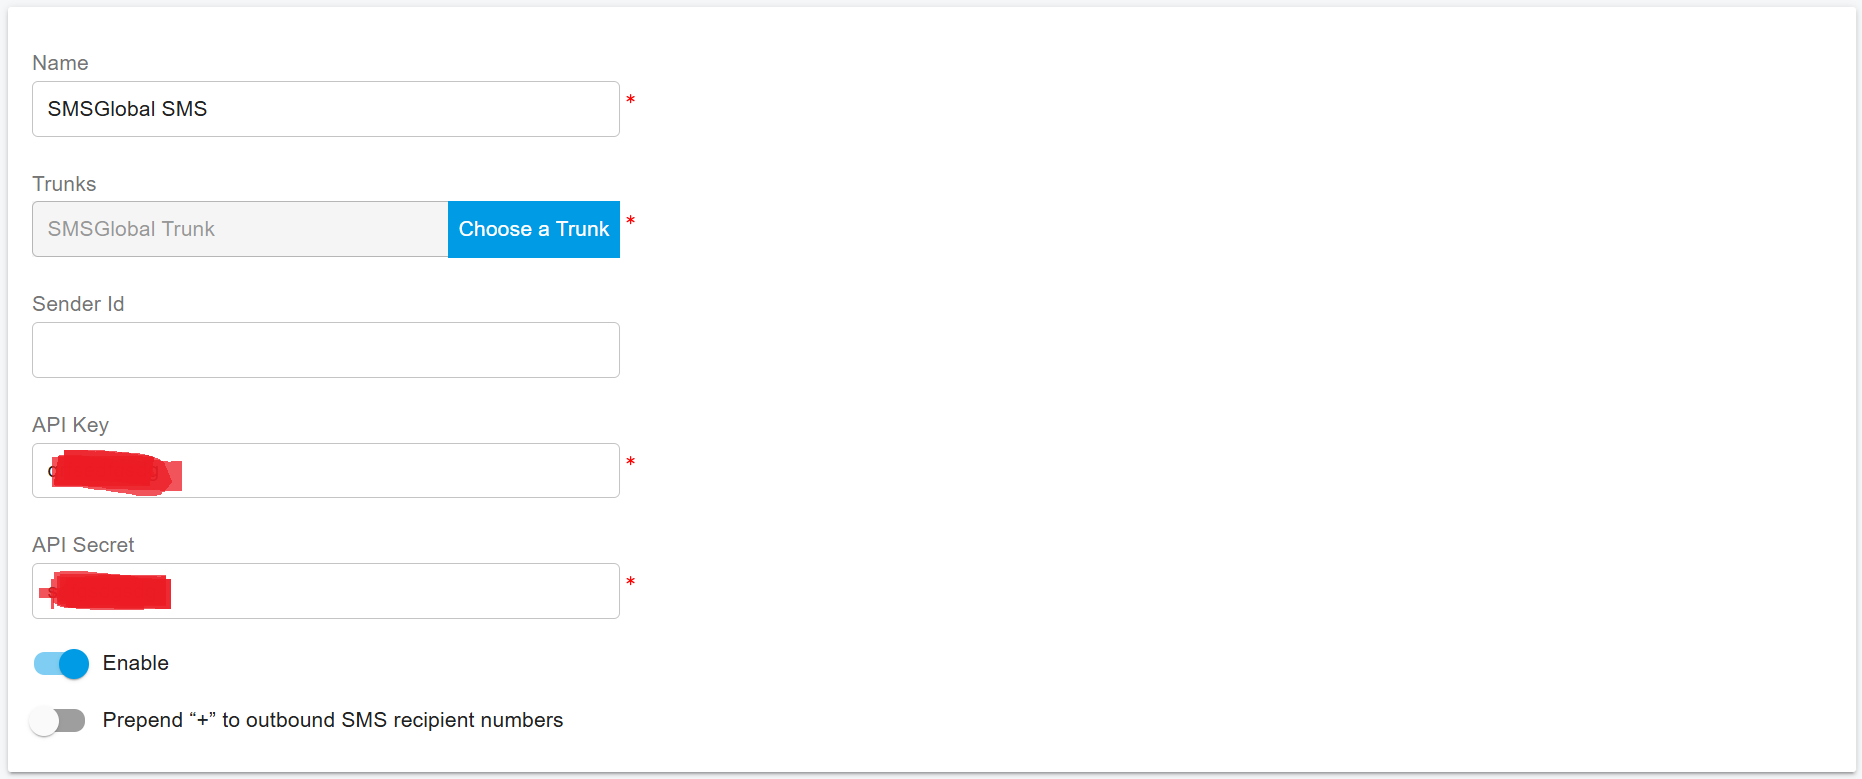Click the "API Key" field label
The image size is (1862, 779).
[70, 425]
